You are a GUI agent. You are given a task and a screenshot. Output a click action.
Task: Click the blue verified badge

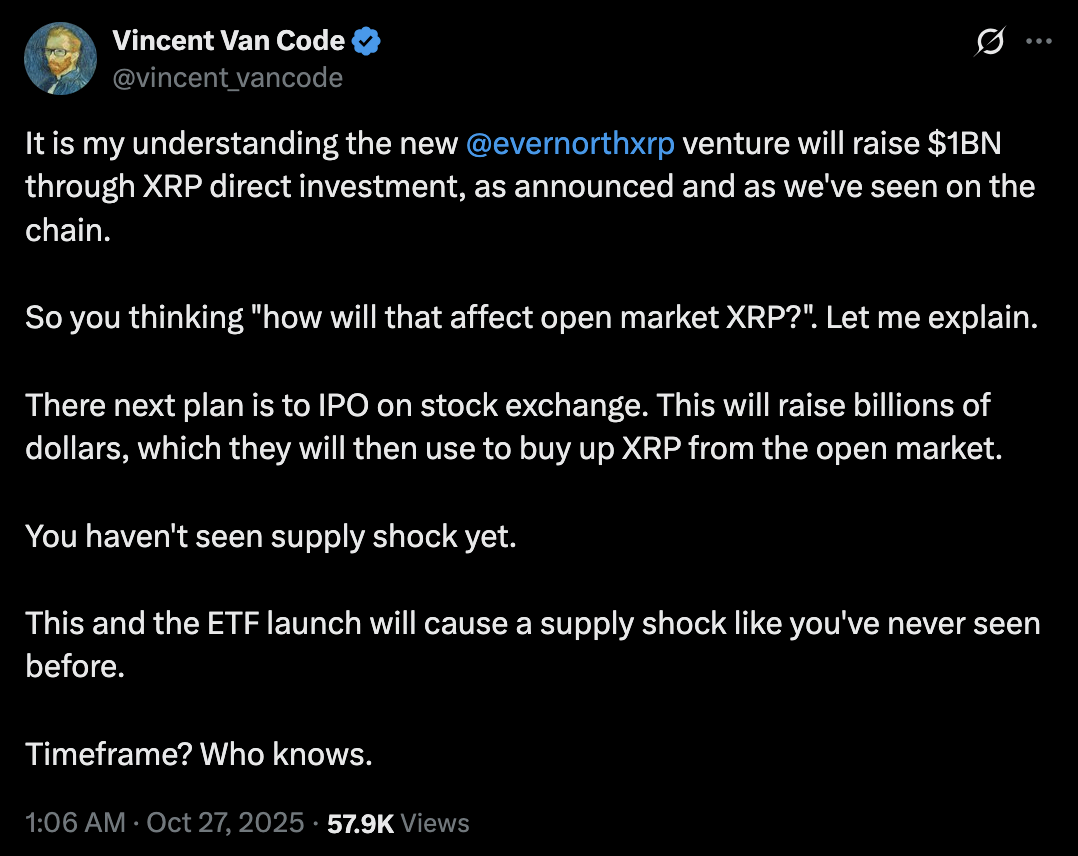click(366, 41)
